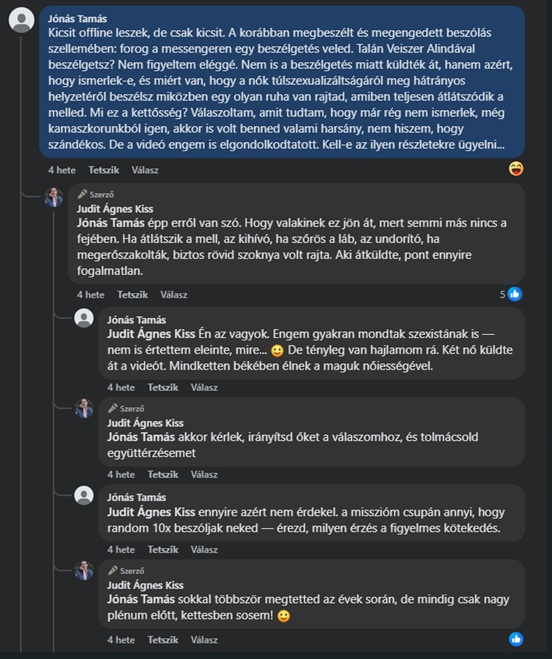
Task: Click mentioned Jónás Tamás in 'akkor kérlek' reply
Action: 141,437
